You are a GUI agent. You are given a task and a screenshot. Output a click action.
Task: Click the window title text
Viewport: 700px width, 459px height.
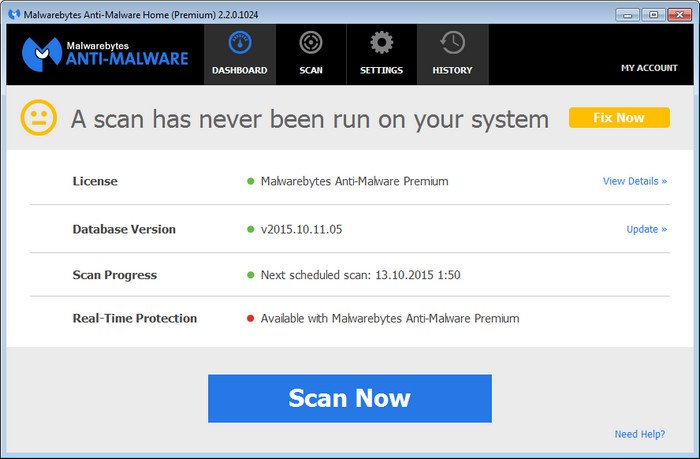coord(141,15)
